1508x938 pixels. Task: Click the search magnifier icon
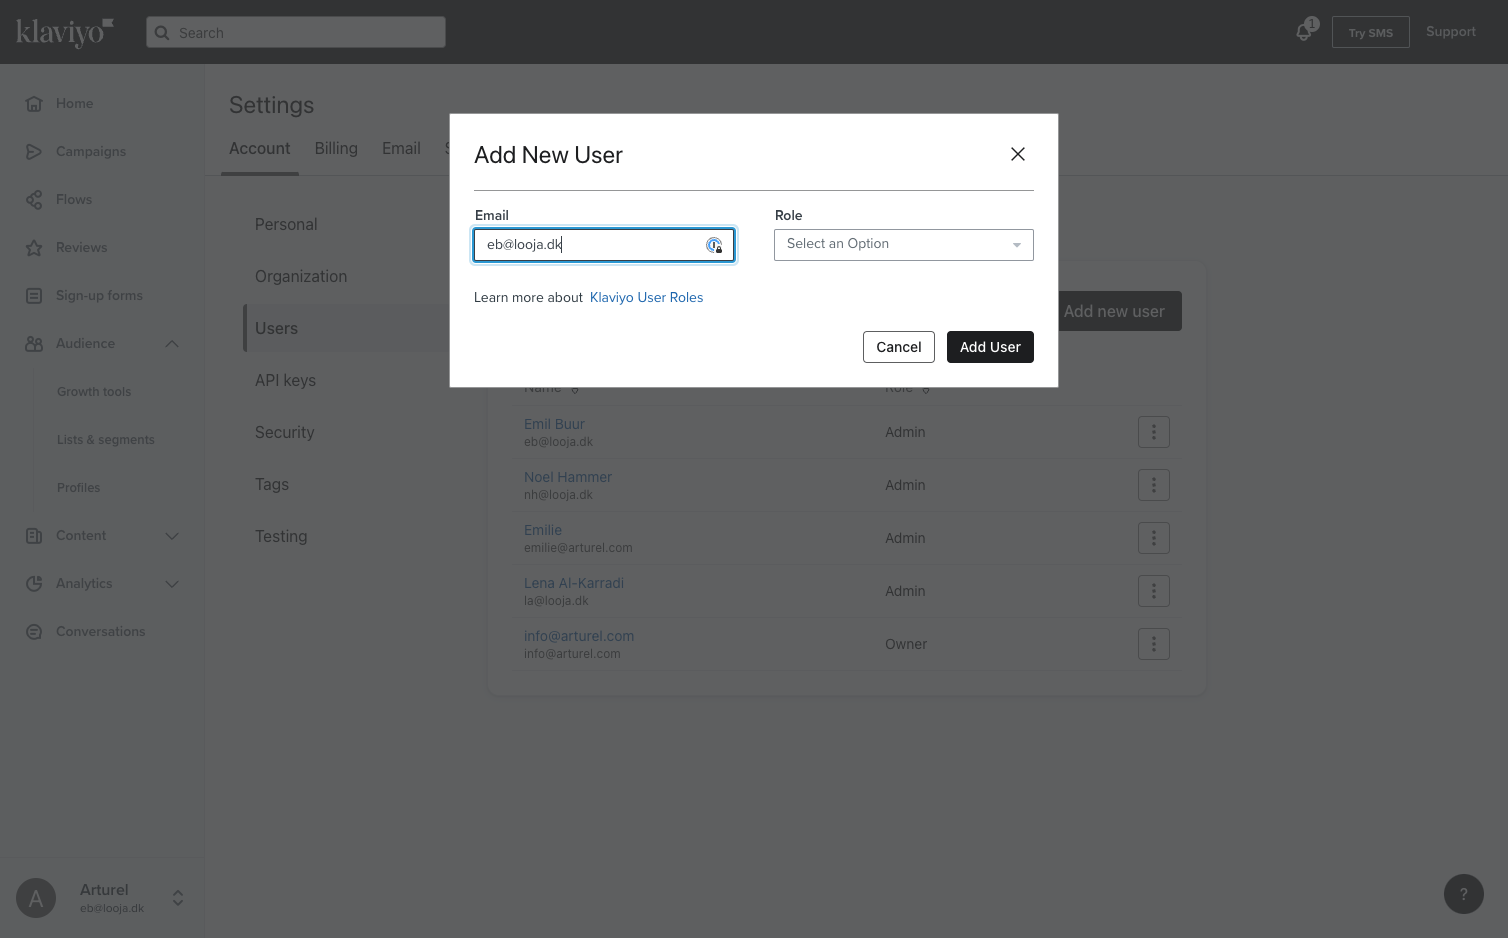pyautogui.click(x=162, y=33)
